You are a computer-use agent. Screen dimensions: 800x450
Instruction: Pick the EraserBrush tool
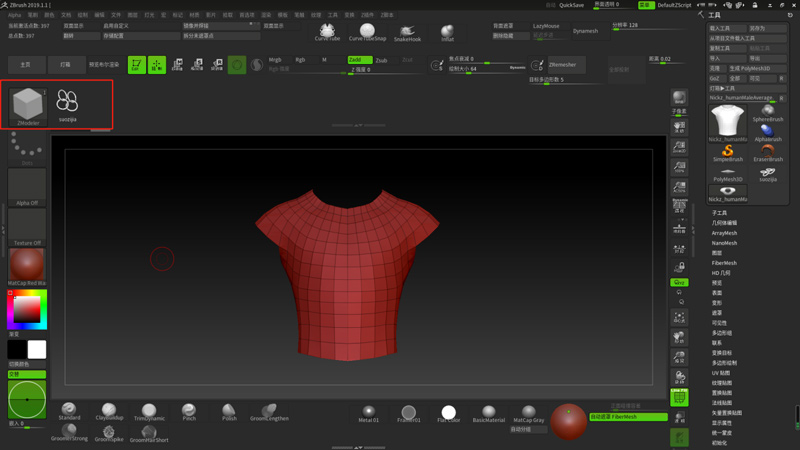coord(768,152)
